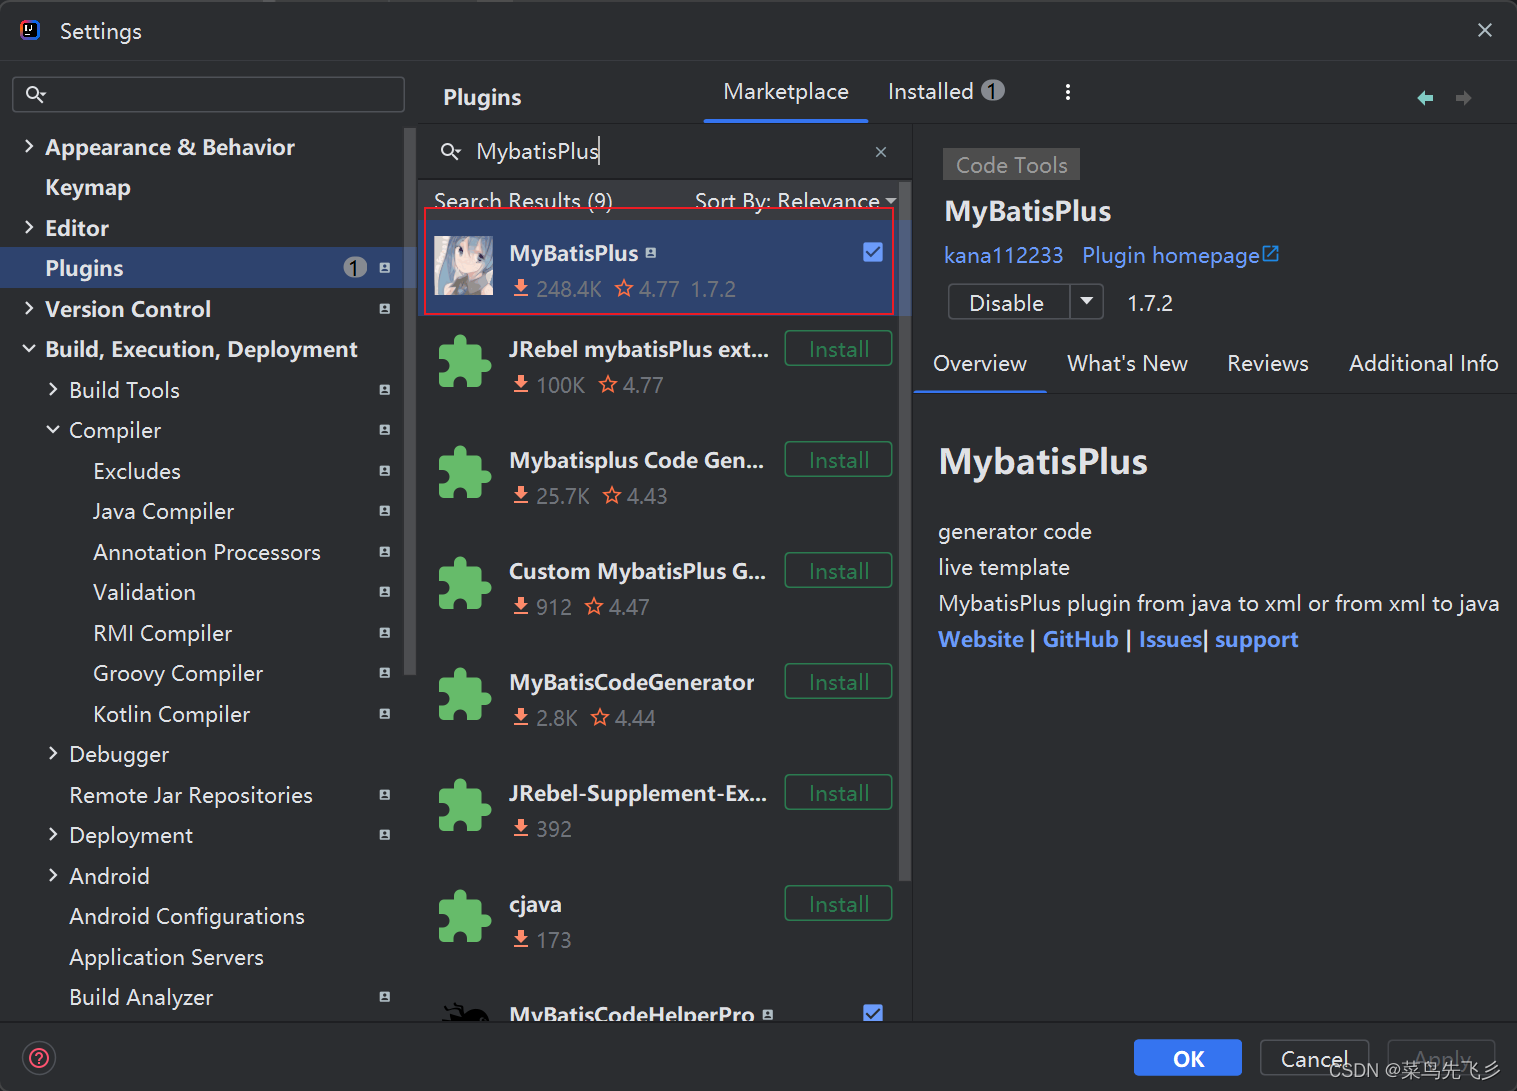The width and height of the screenshot is (1517, 1091).
Task: Uncheck the MyBatisPlus enabled checkbox
Action: (x=873, y=252)
